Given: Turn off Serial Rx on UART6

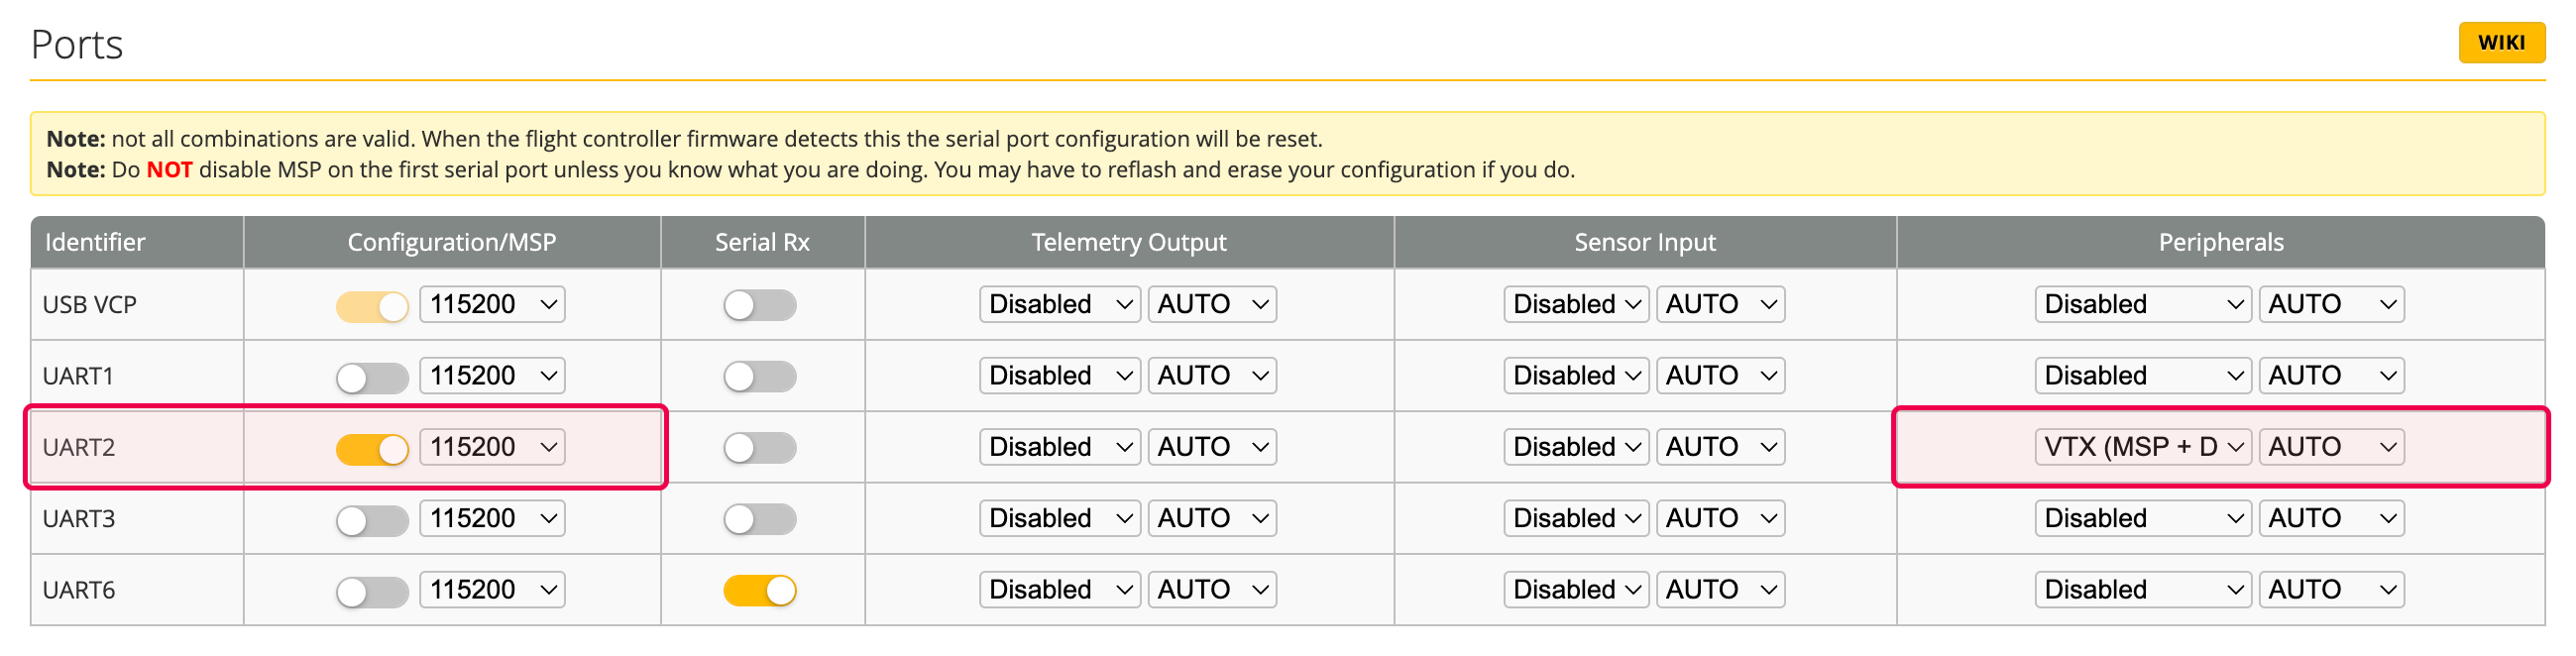Looking at the screenshot, I should [x=760, y=591].
